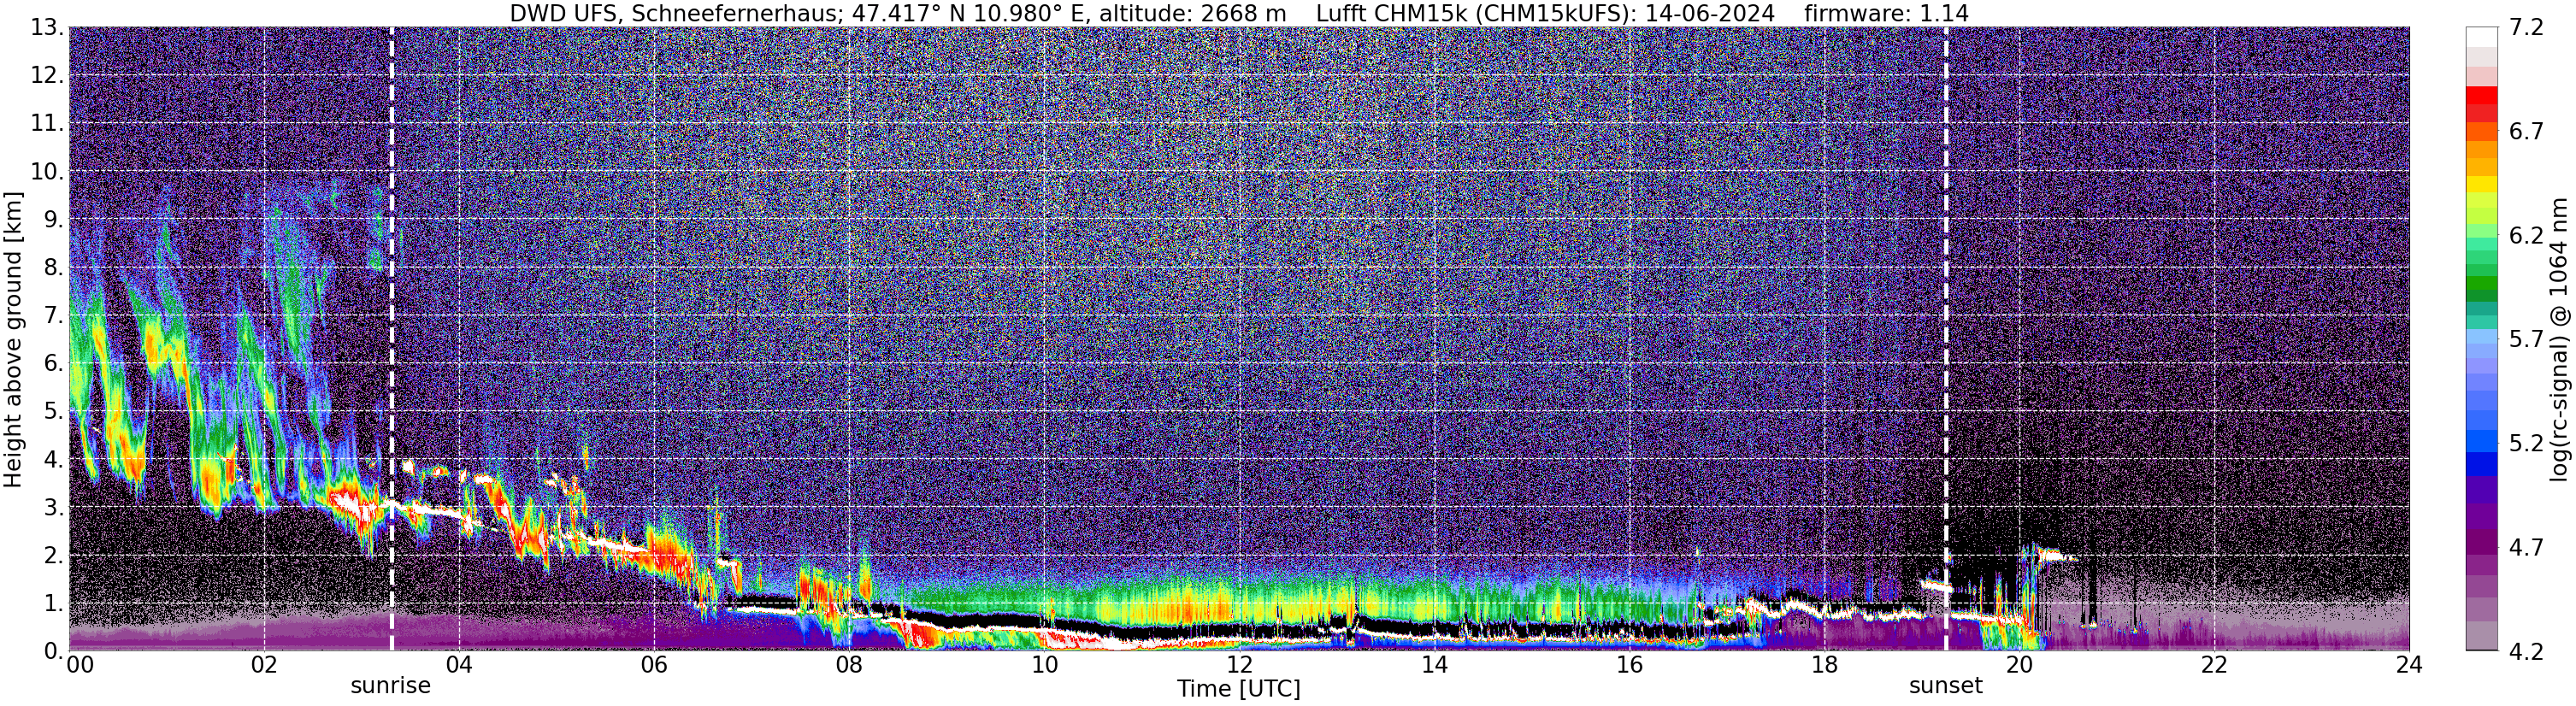Click the "10." tick on the height axis
Viewport: 2576px width, 706px height.
(47, 172)
